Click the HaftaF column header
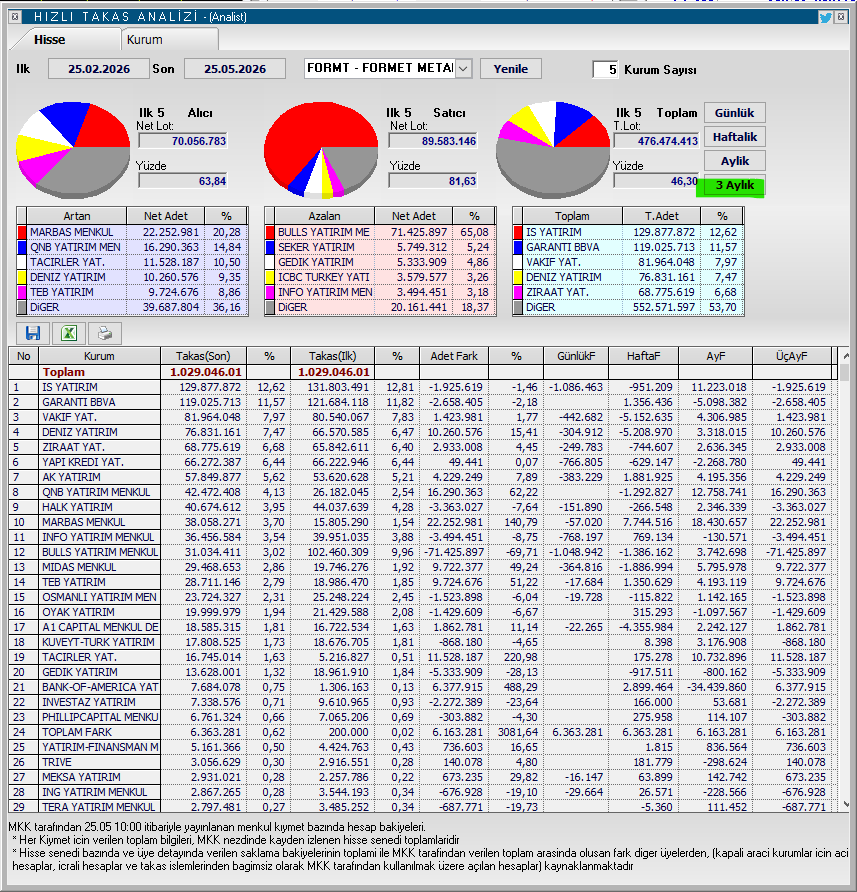Screen dimensions: 857x892 pos(644,356)
